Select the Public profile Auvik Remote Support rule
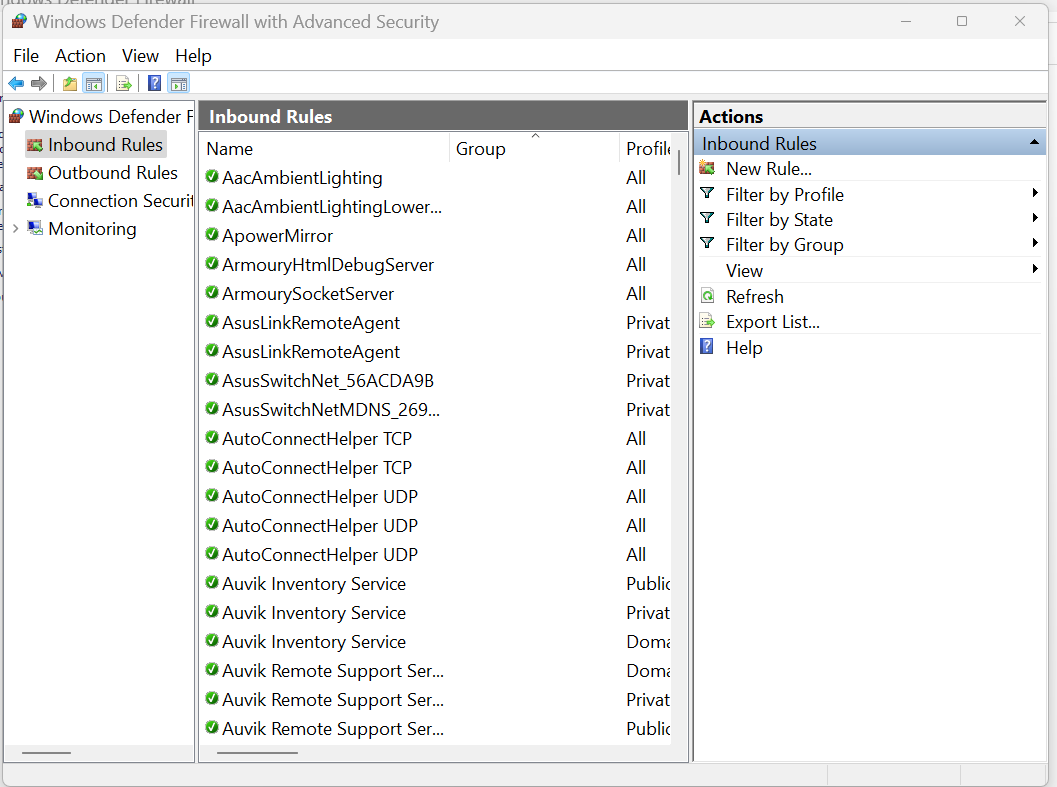 pyautogui.click(x=436, y=728)
